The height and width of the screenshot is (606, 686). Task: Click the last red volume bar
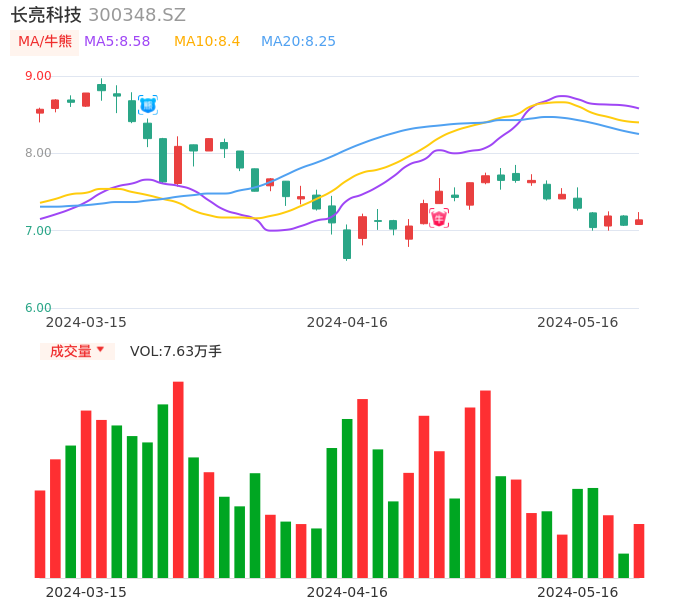639,551
